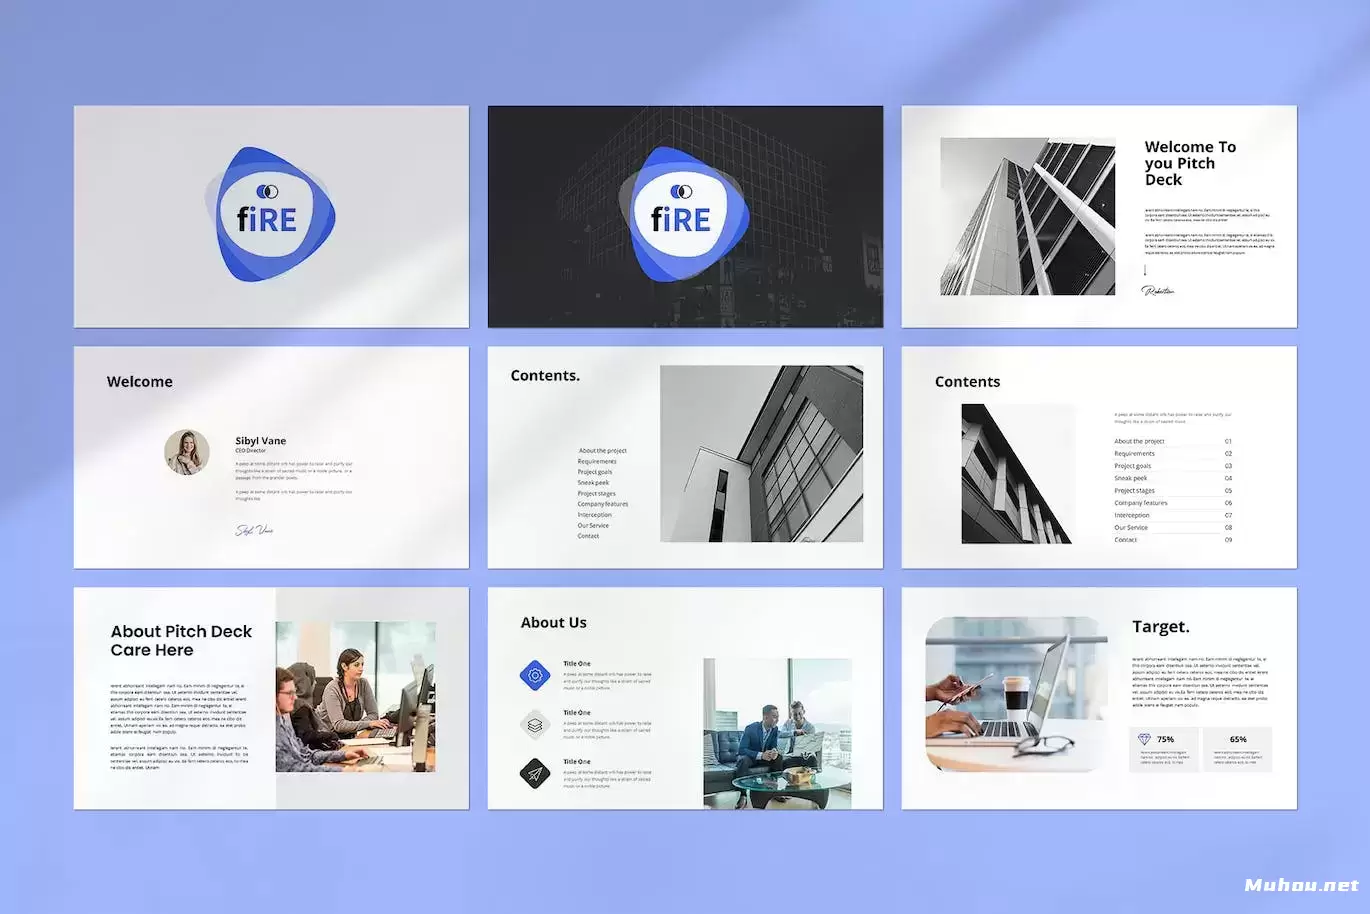Click "Requirements" on the Contents. slide

tap(597, 462)
